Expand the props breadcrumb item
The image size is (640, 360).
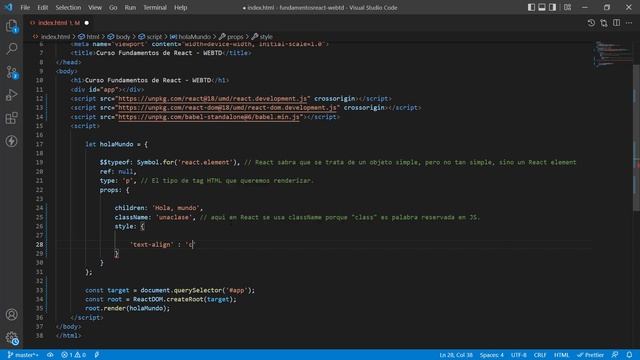[231, 37]
